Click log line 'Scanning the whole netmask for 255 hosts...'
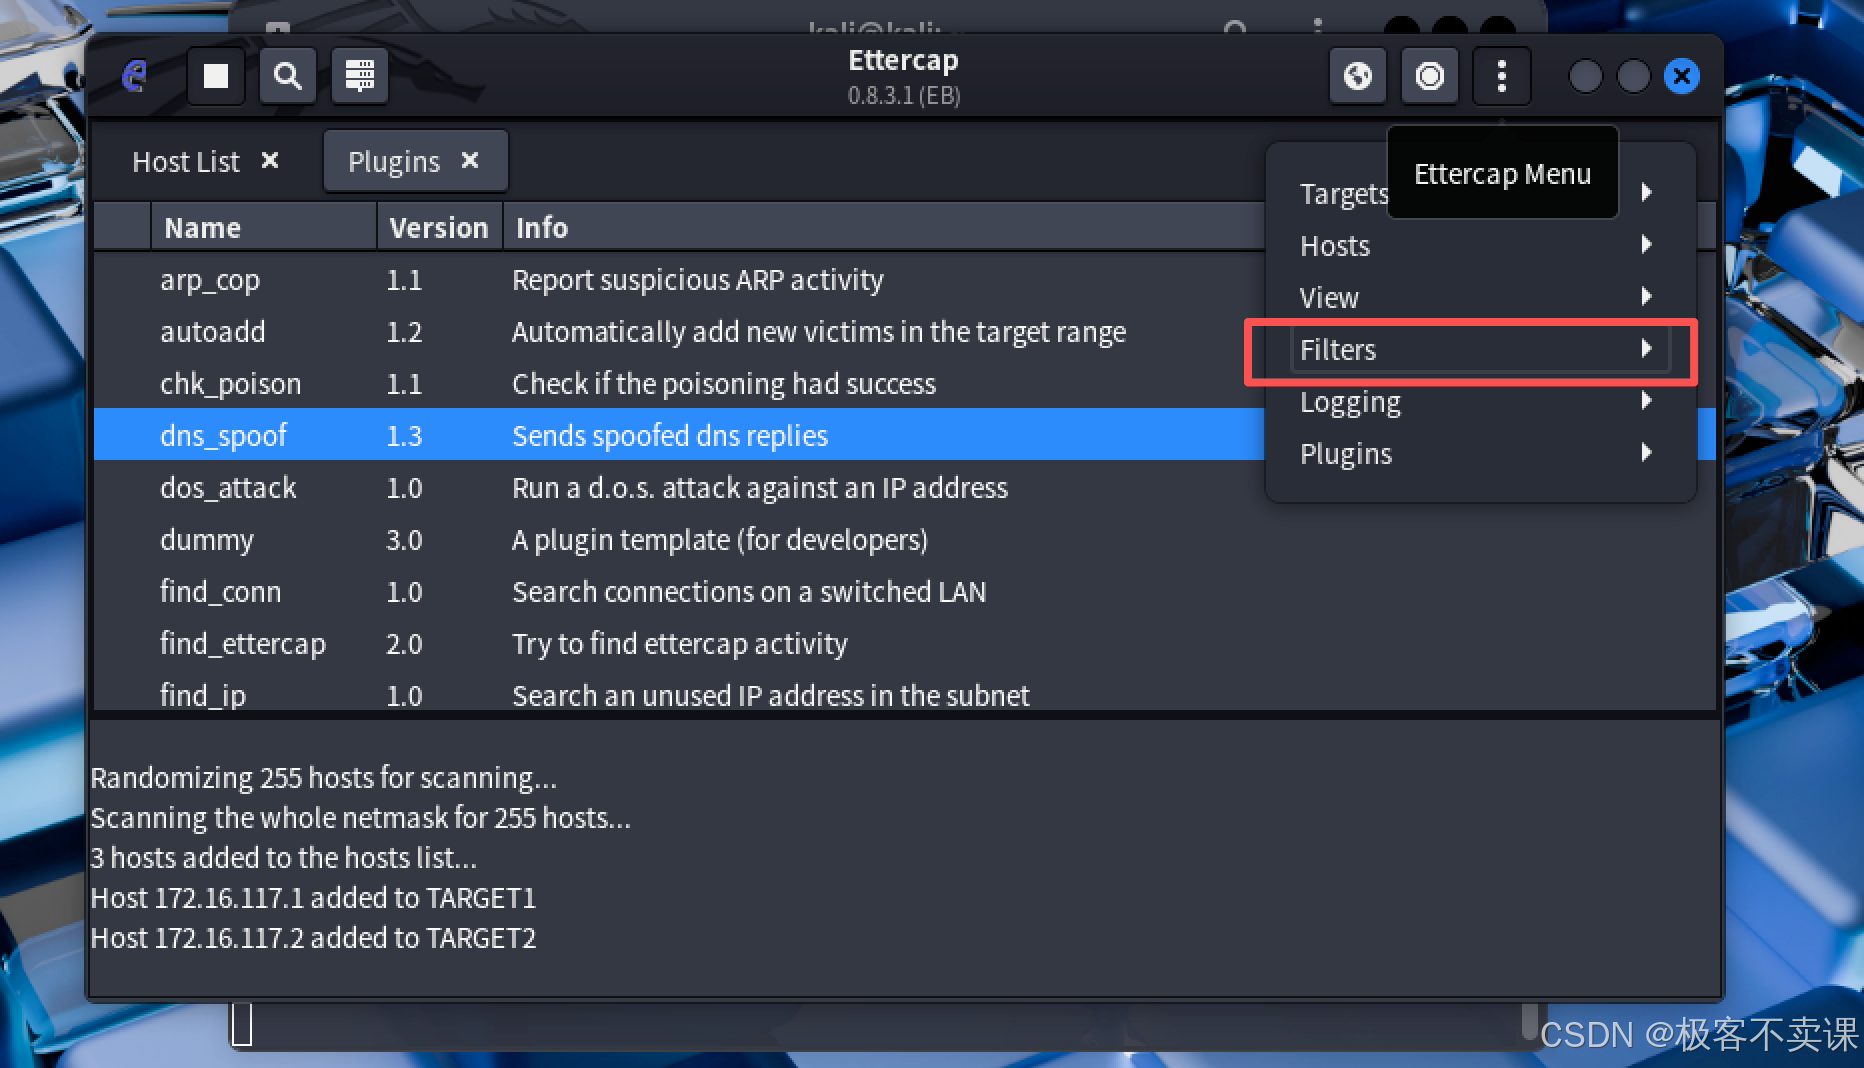 click(360, 818)
